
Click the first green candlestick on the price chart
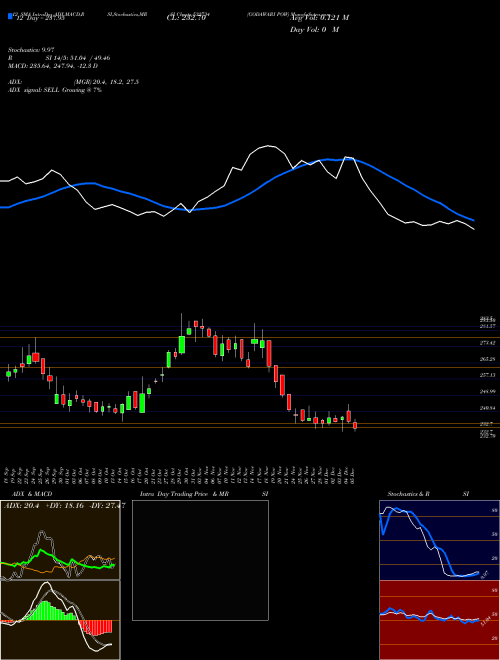click(x=8, y=373)
